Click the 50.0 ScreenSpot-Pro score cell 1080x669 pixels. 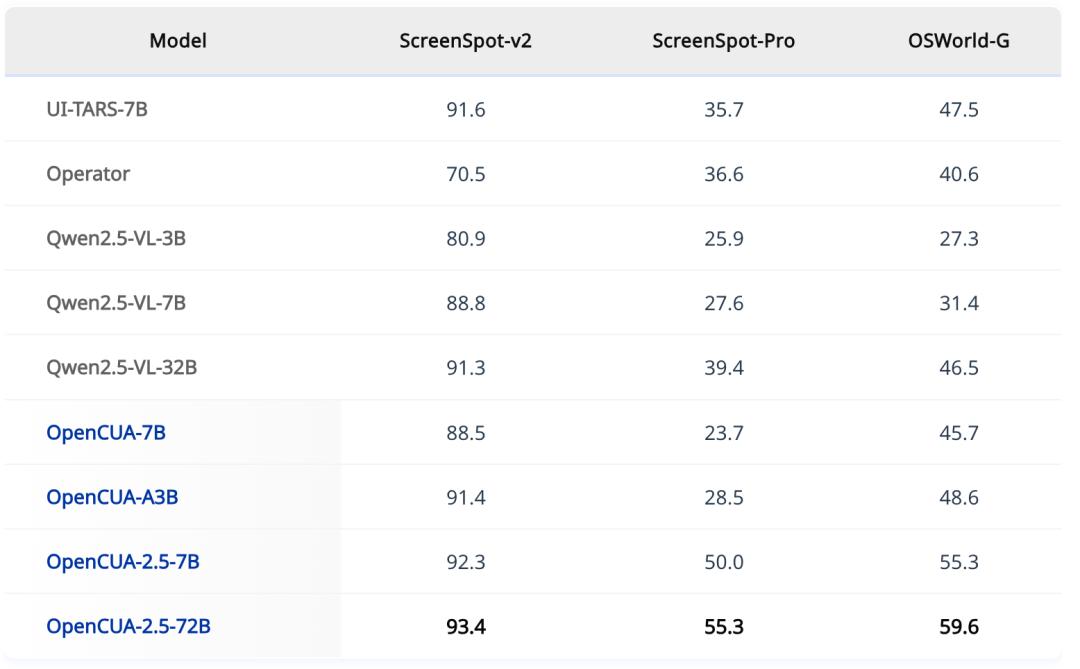point(723,562)
